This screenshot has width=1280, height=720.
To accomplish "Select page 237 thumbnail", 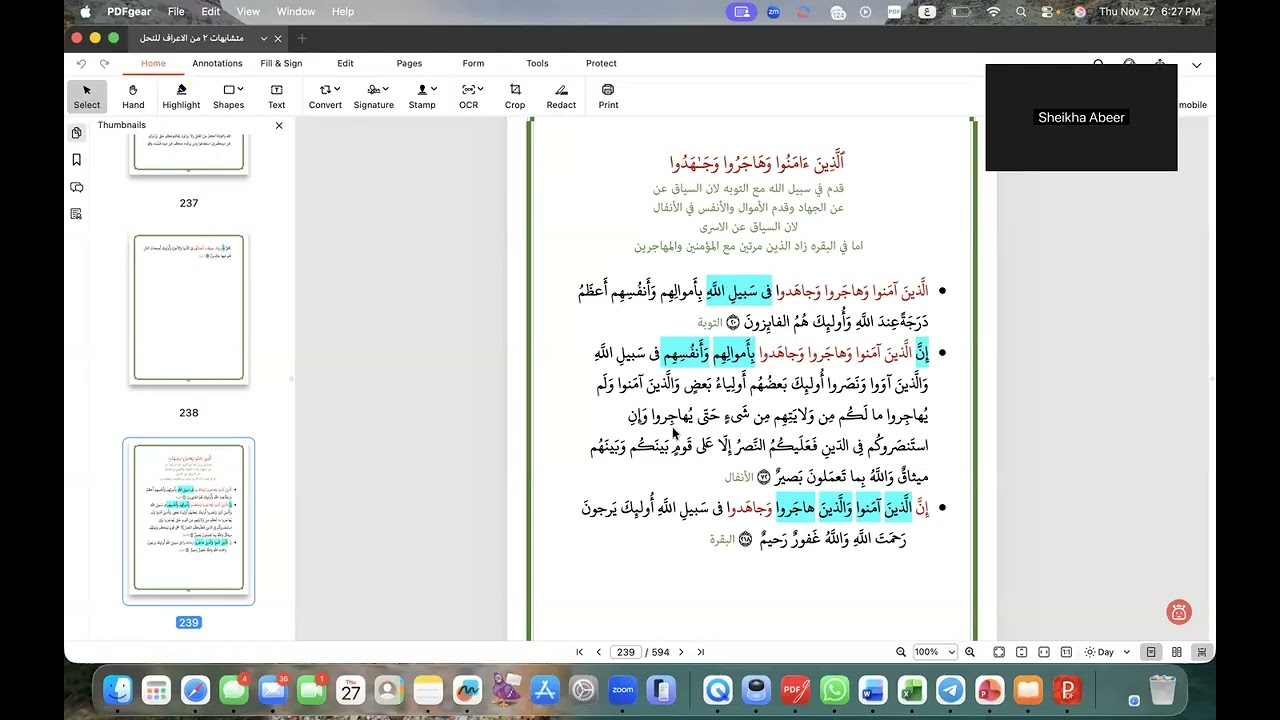I will (189, 155).
